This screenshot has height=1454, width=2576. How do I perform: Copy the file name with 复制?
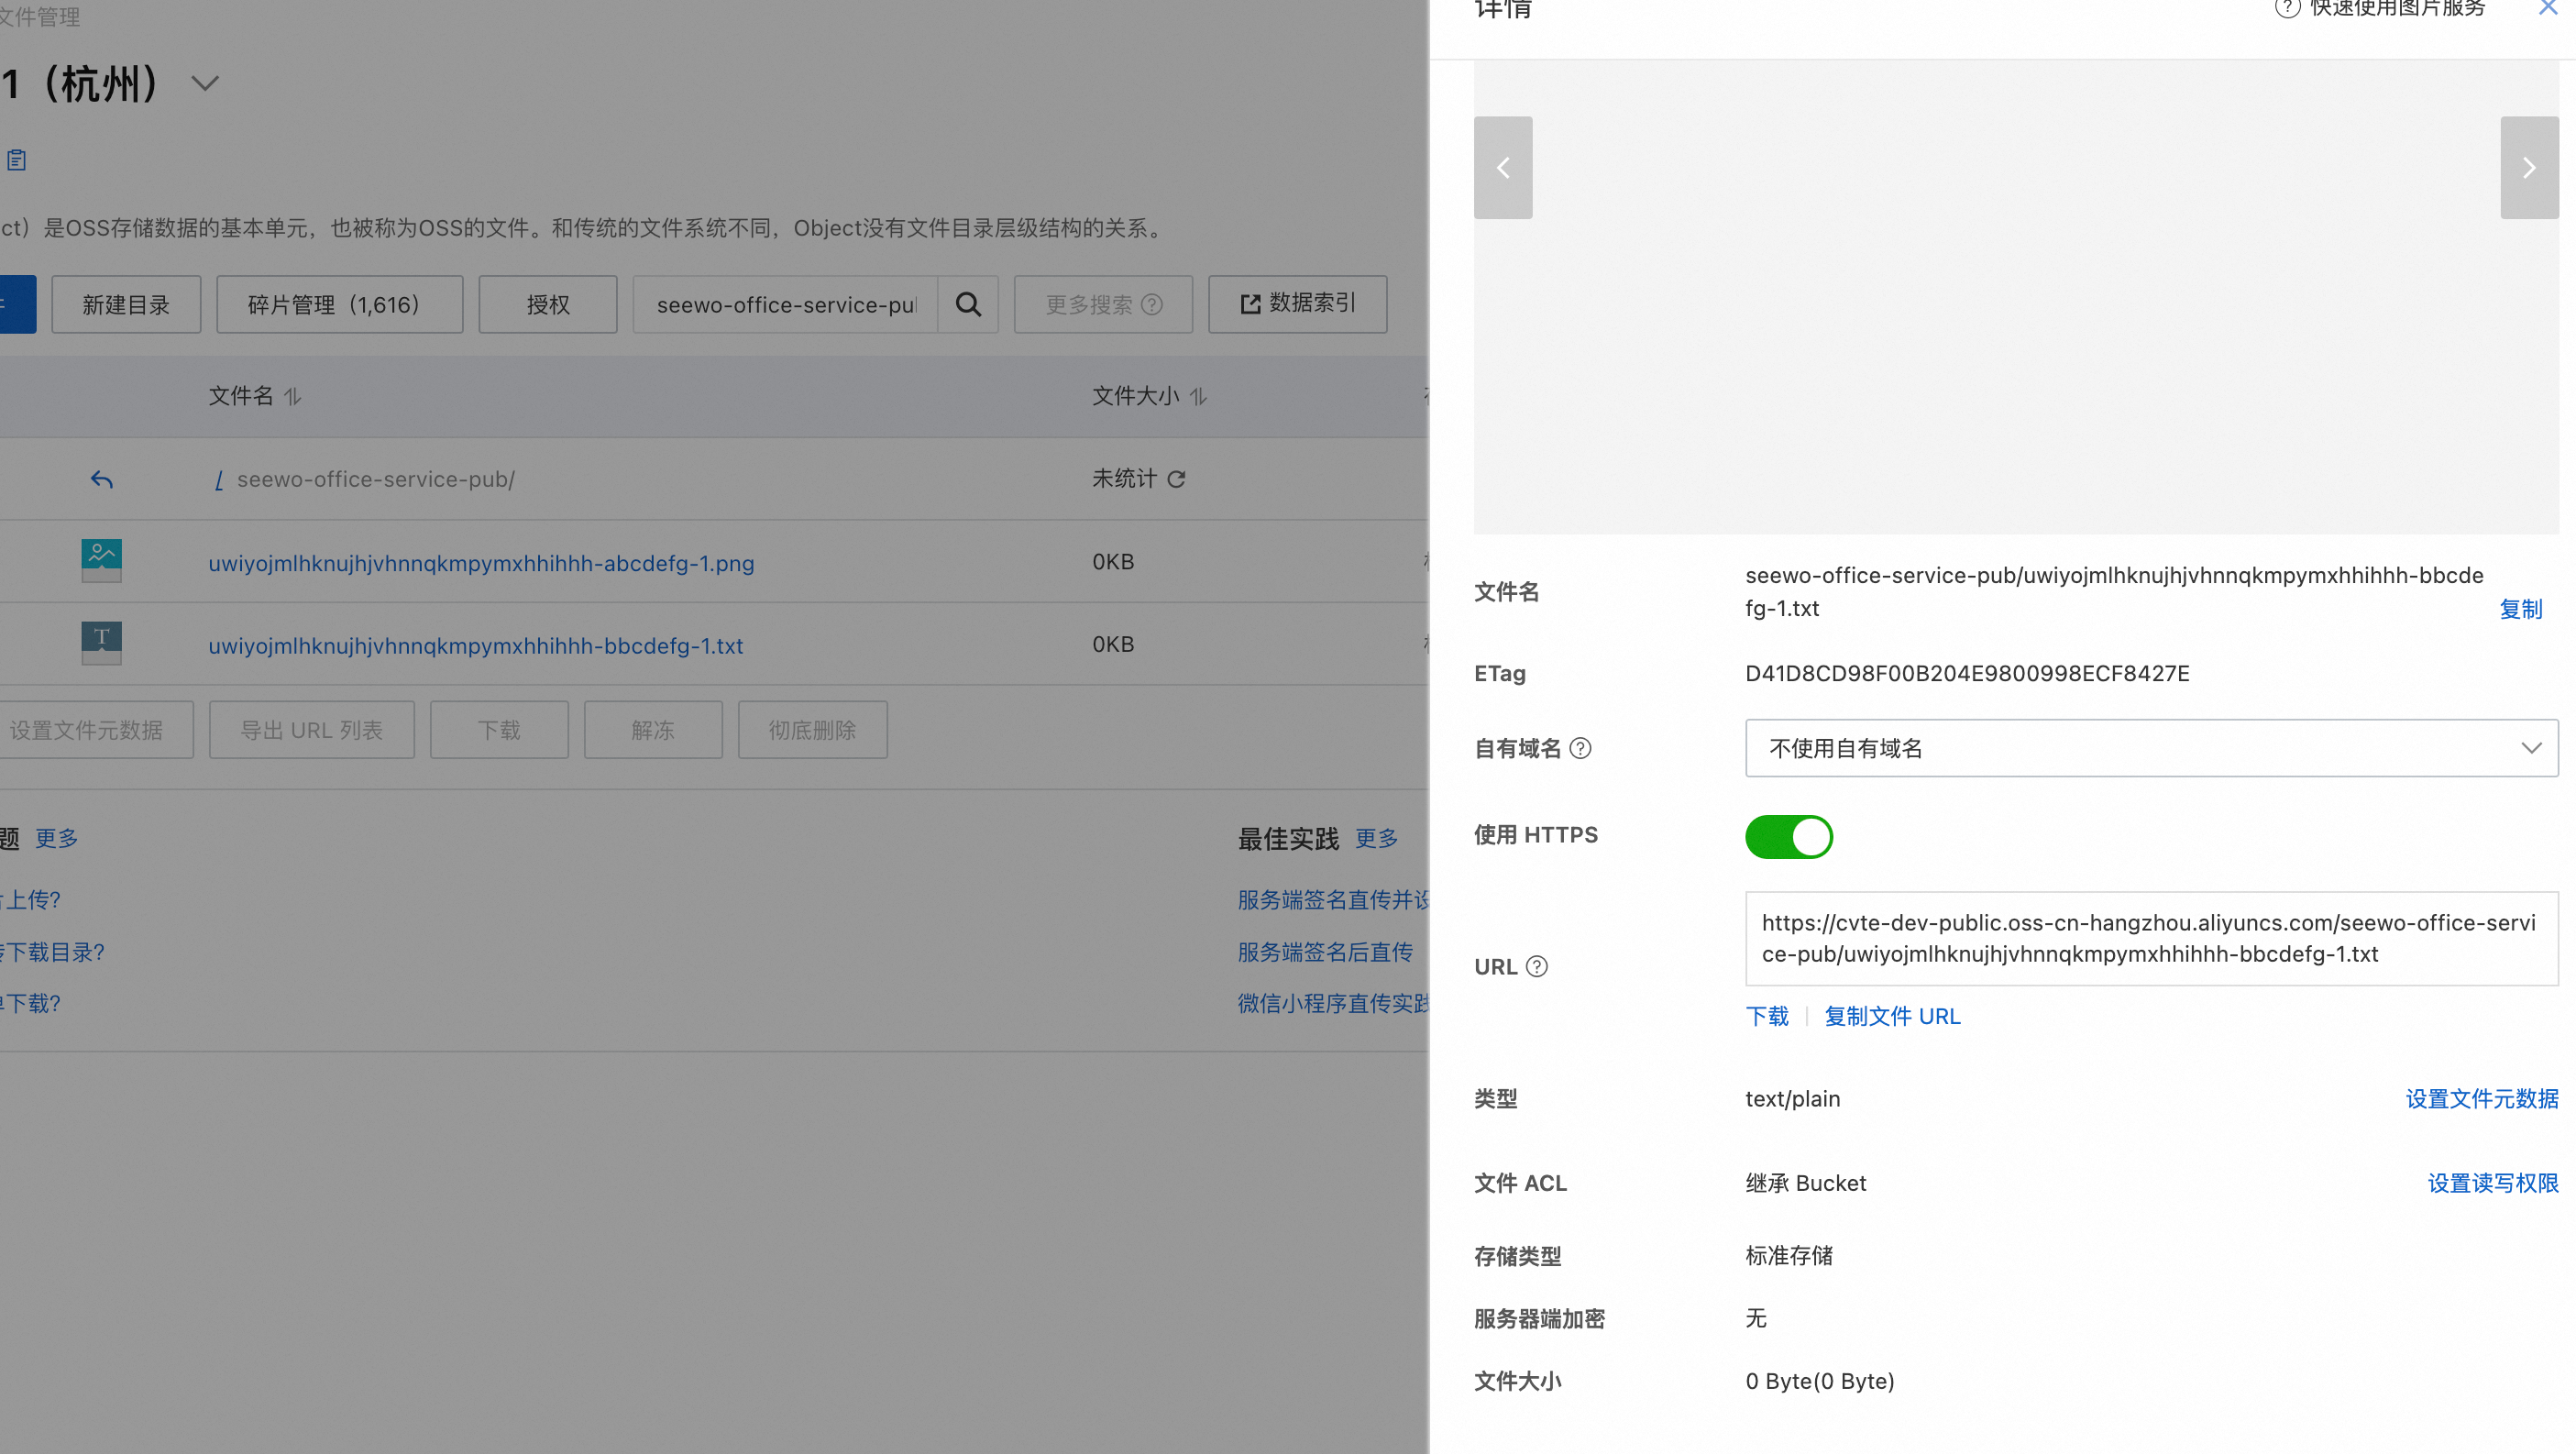[2520, 609]
